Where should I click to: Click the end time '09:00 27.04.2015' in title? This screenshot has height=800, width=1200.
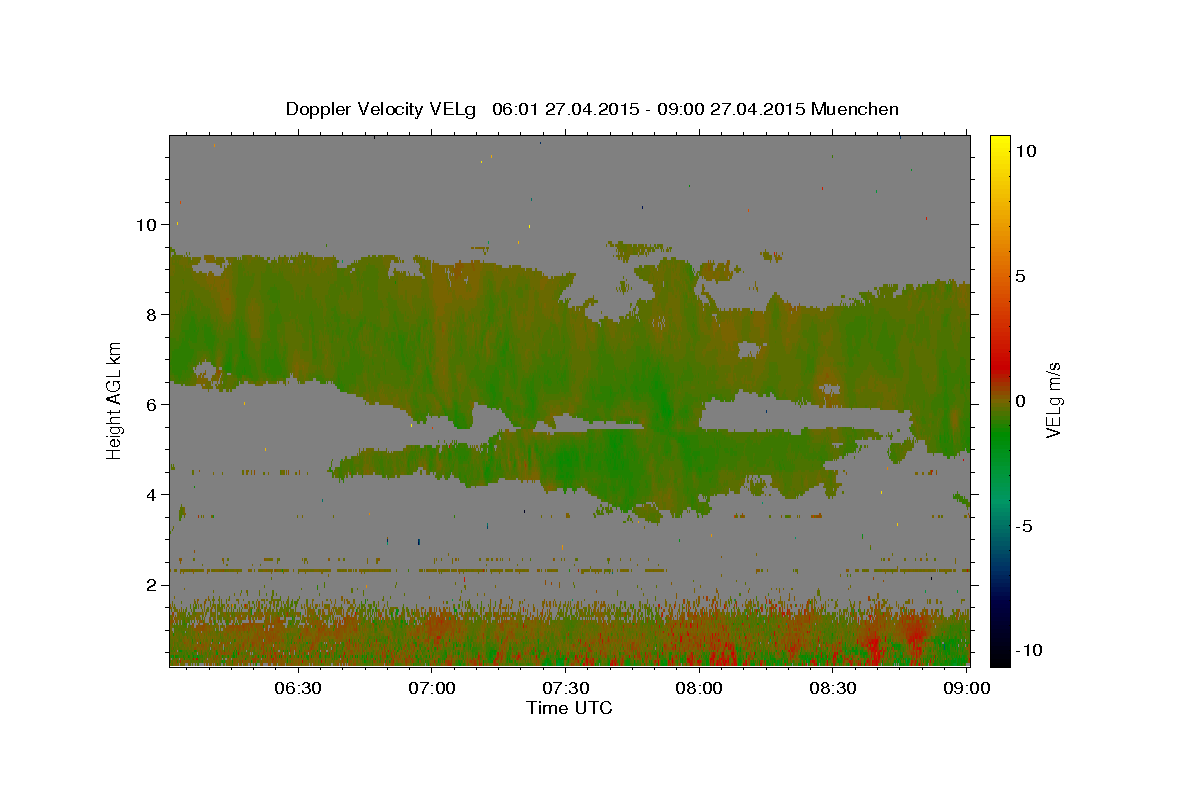[x=733, y=109]
